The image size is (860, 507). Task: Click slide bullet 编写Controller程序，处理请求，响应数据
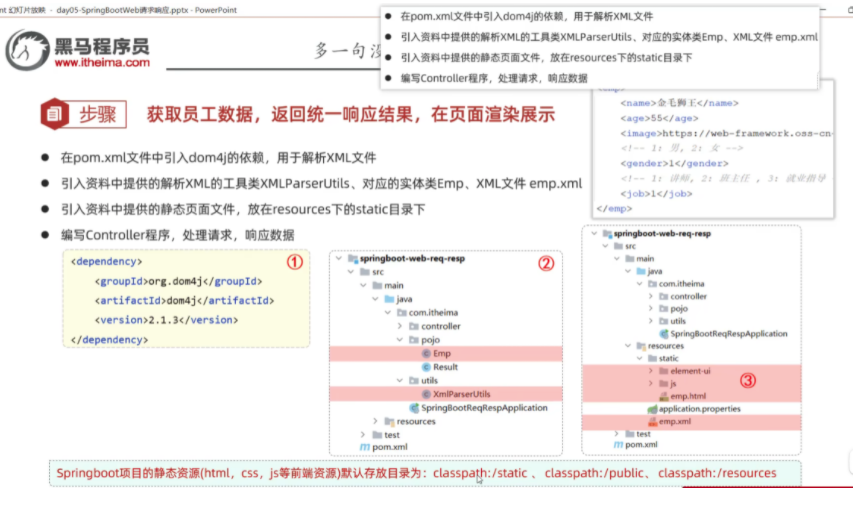click(x=178, y=235)
